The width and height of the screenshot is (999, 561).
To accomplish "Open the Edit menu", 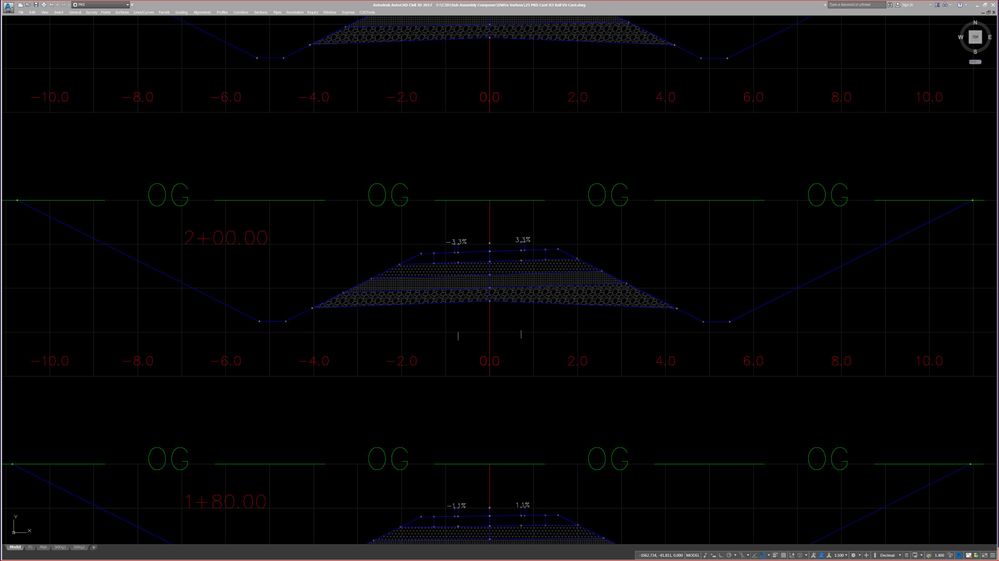I will 32,12.
